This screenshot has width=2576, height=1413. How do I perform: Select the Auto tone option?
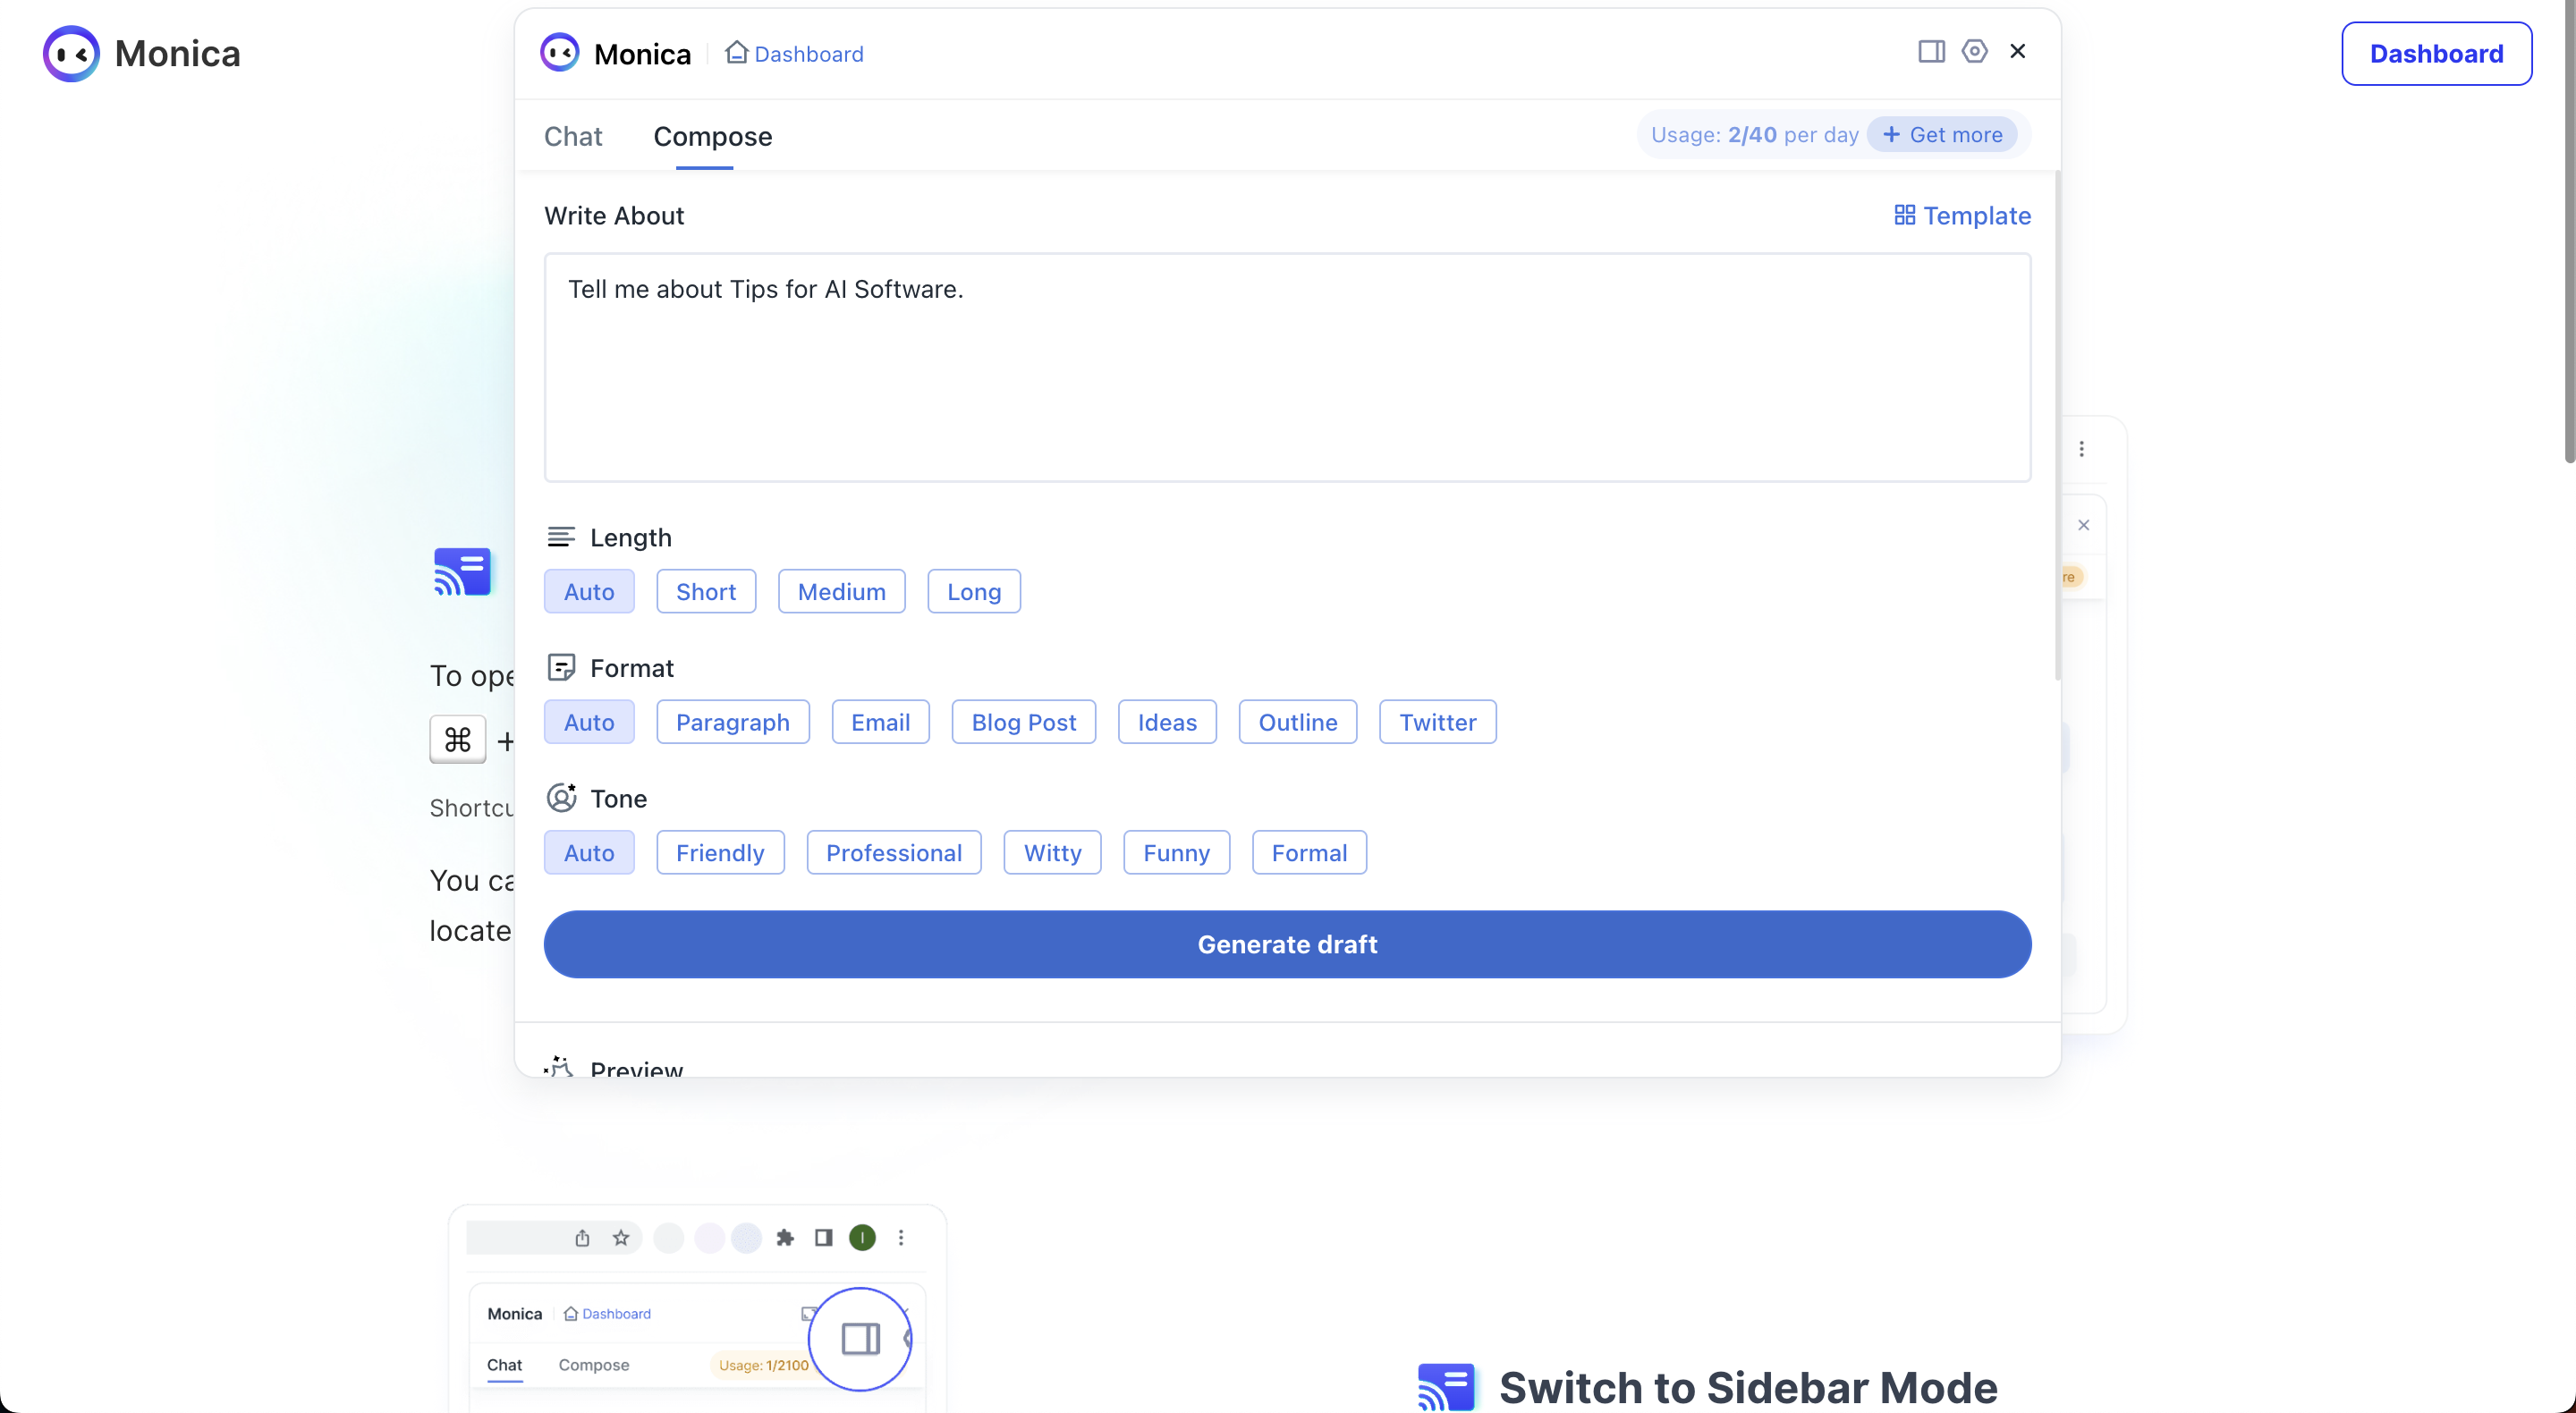[589, 853]
